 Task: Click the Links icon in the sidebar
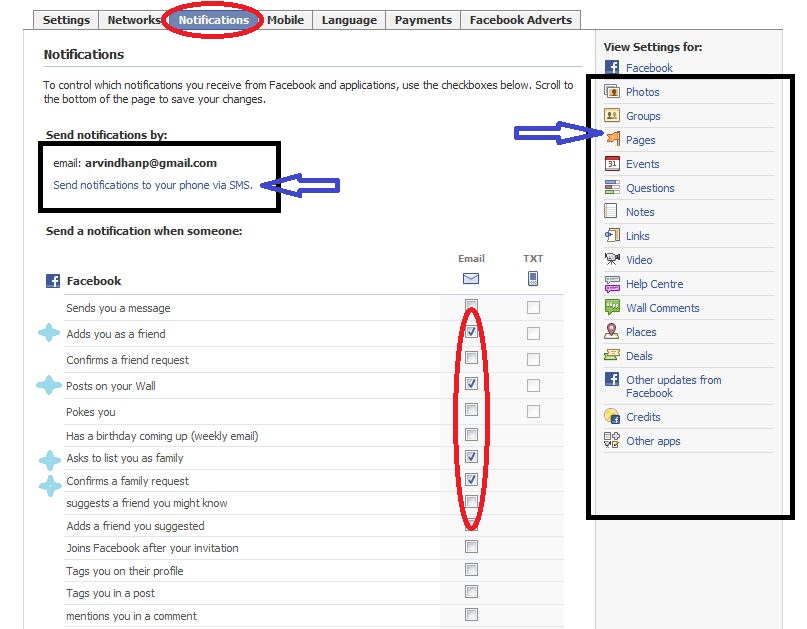[x=612, y=235]
